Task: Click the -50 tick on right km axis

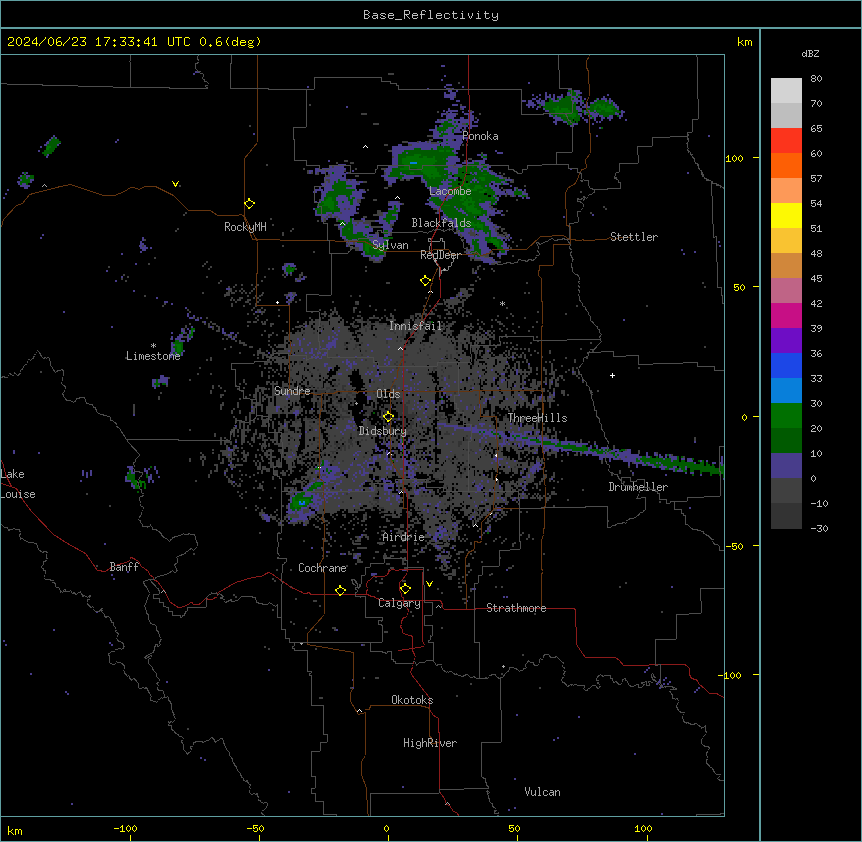Action: [x=734, y=546]
